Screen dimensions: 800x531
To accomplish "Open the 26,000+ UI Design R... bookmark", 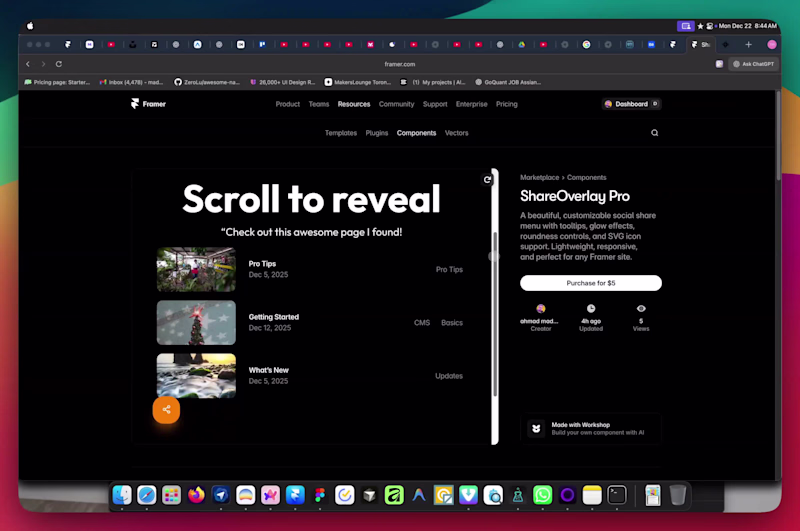I will click(283, 82).
